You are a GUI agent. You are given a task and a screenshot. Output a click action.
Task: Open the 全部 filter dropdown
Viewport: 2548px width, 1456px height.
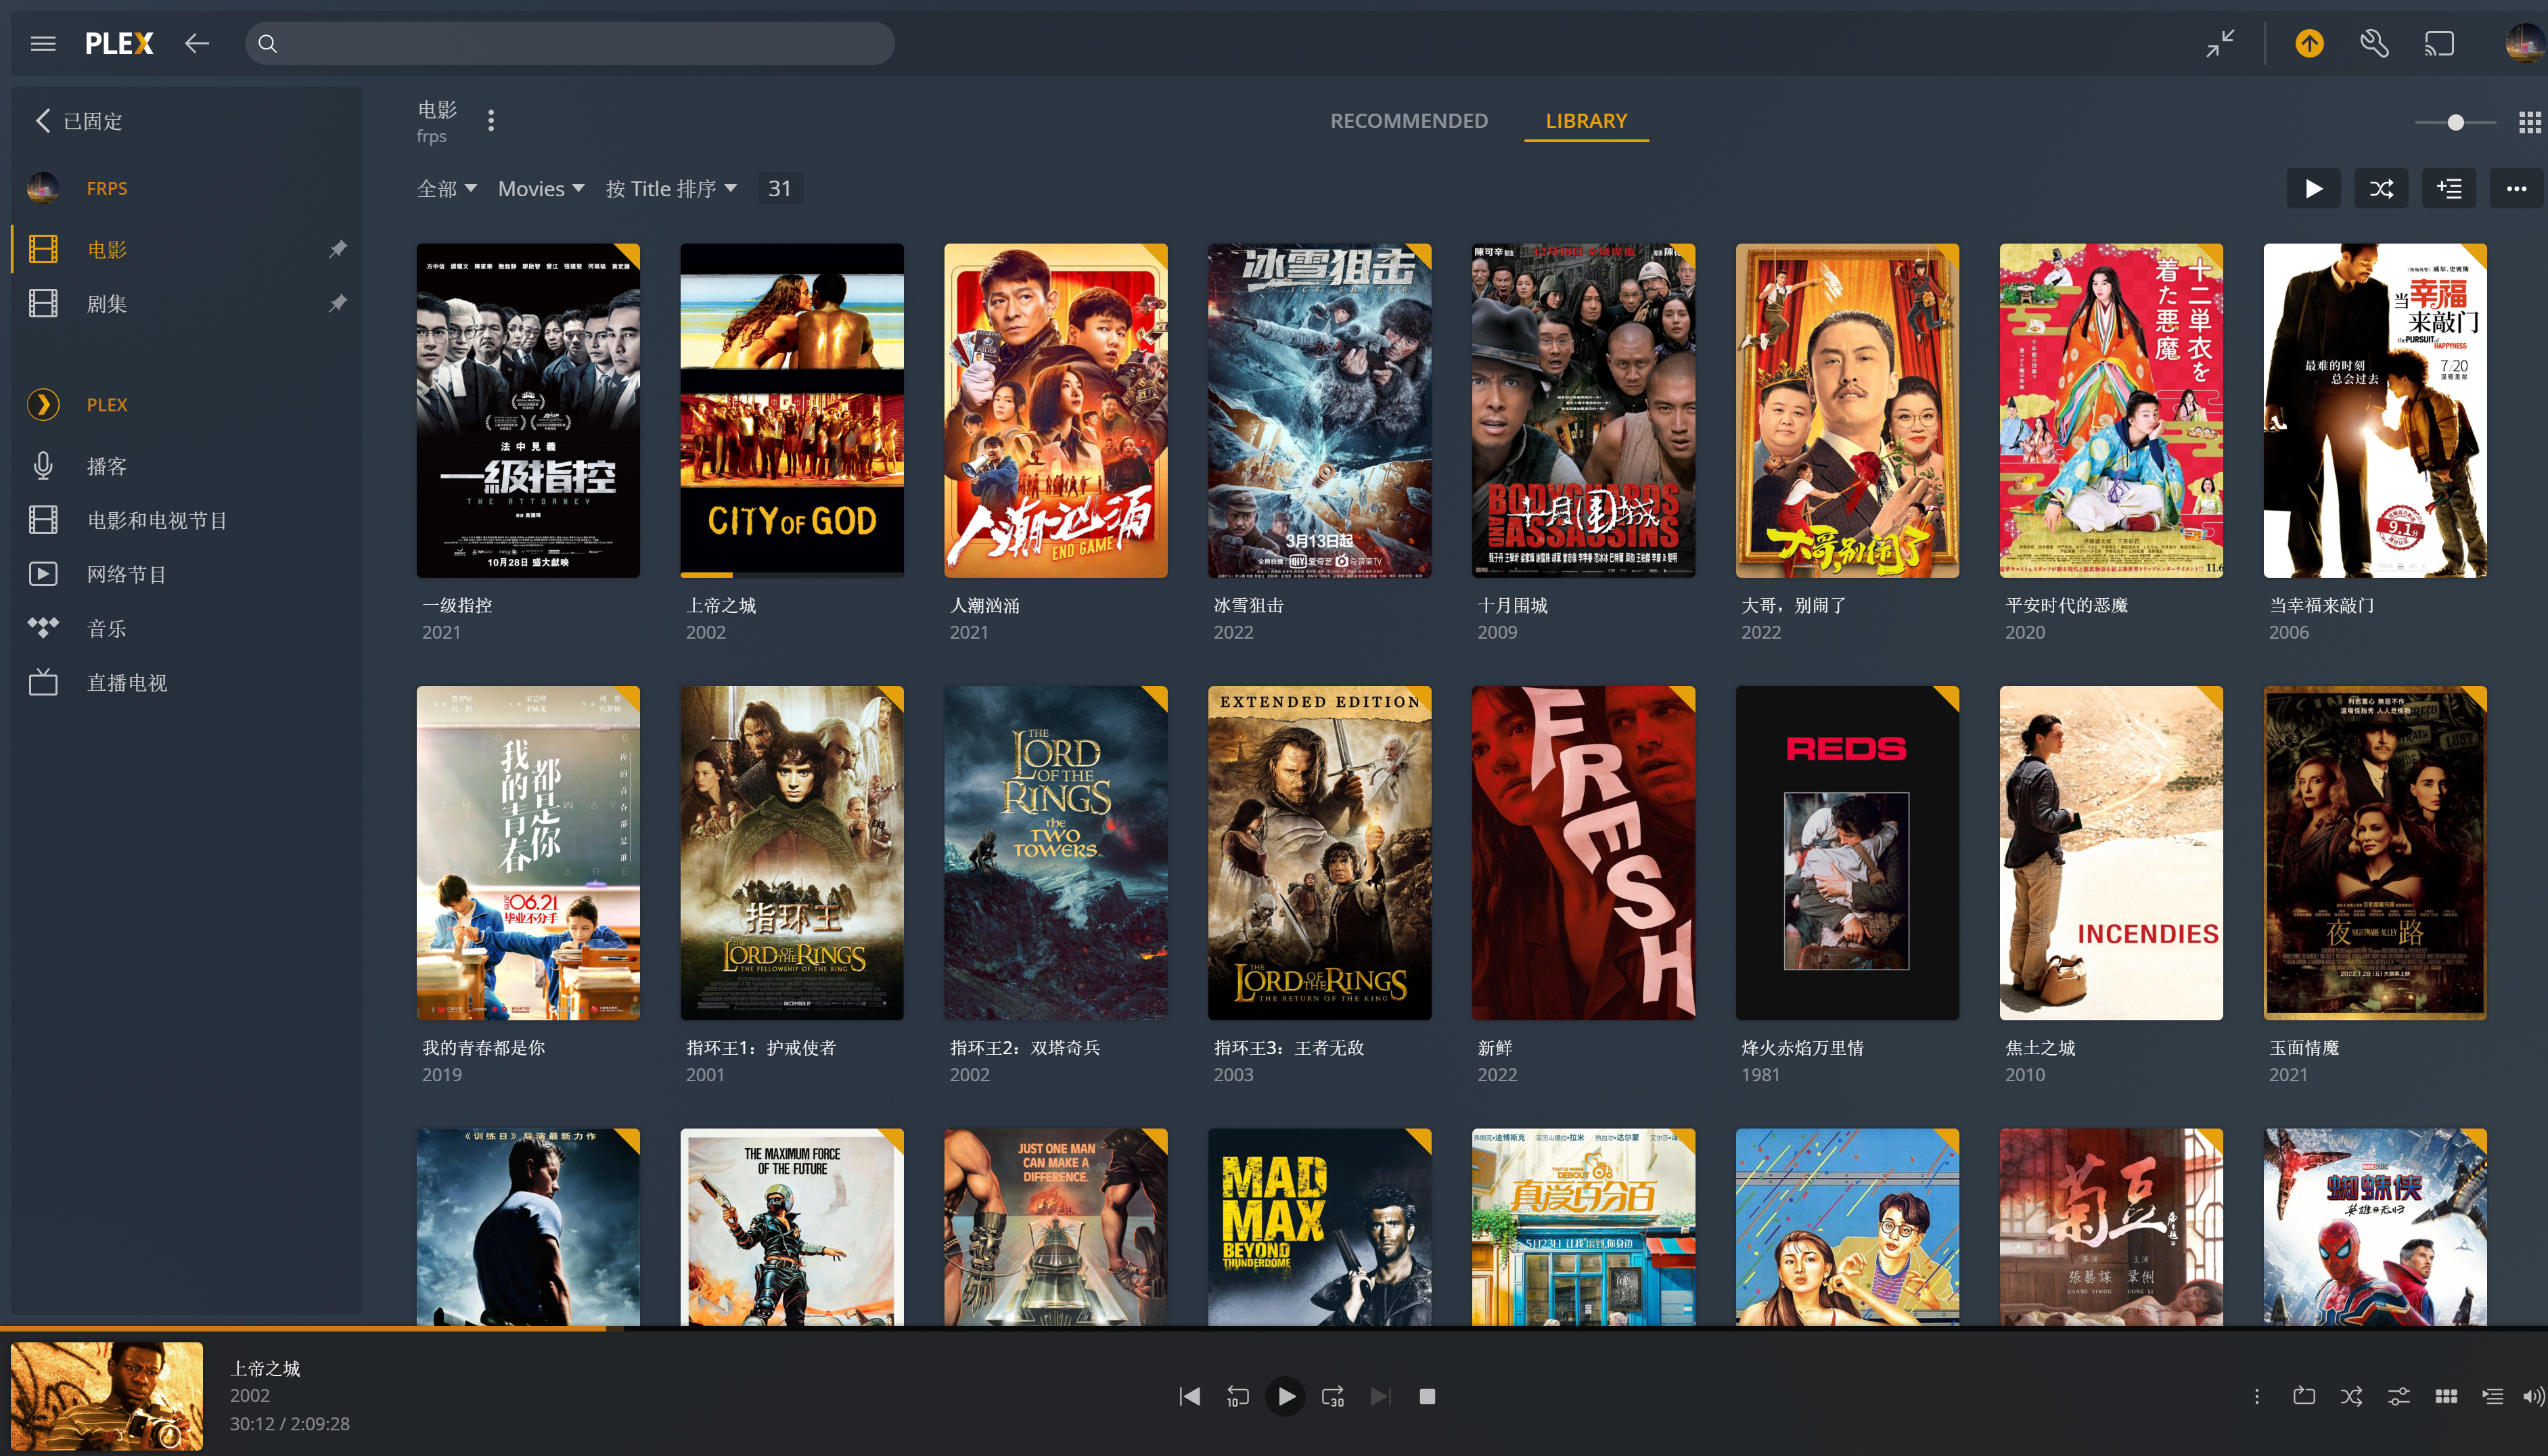(446, 188)
